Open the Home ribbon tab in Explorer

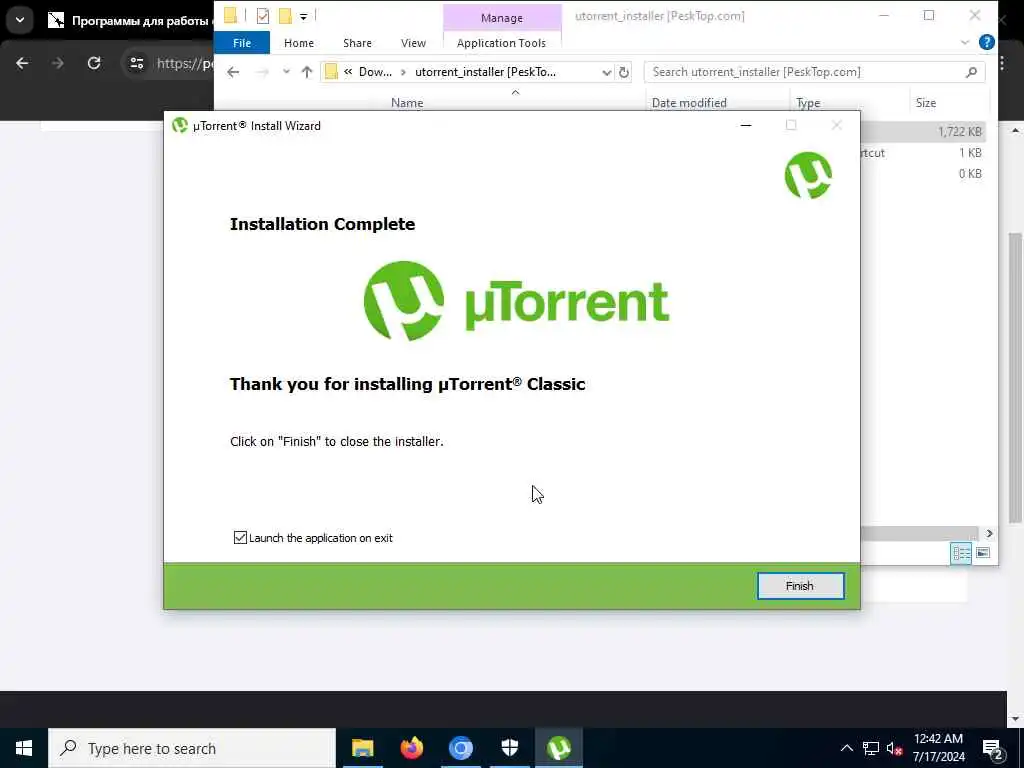point(298,43)
